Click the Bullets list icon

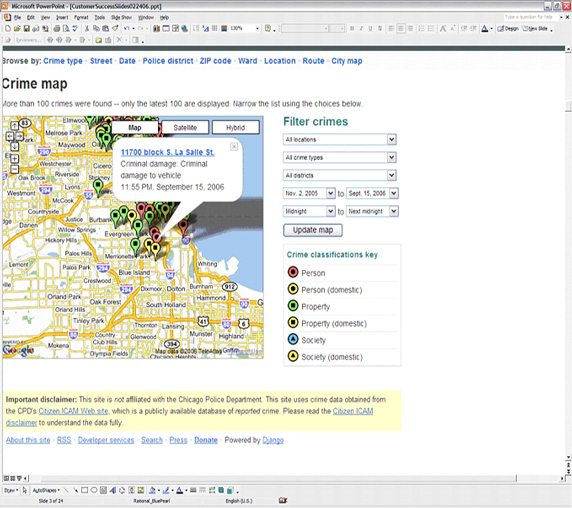(x=431, y=28)
